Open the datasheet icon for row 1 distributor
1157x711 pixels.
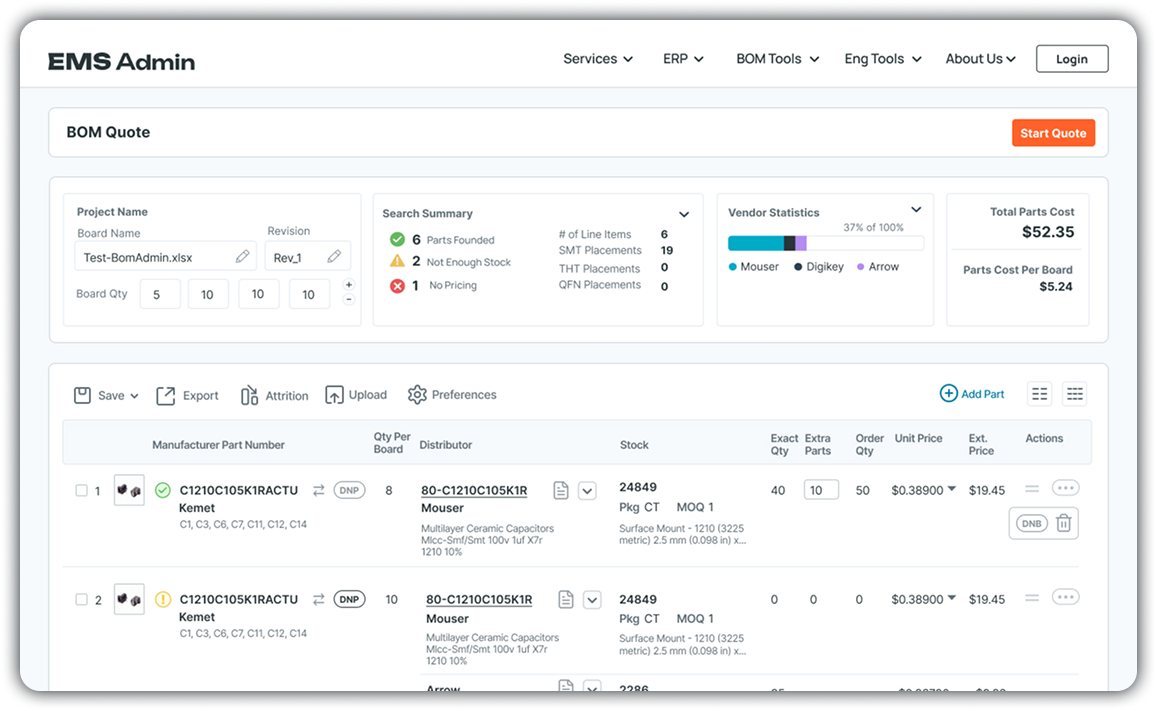[x=561, y=491]
